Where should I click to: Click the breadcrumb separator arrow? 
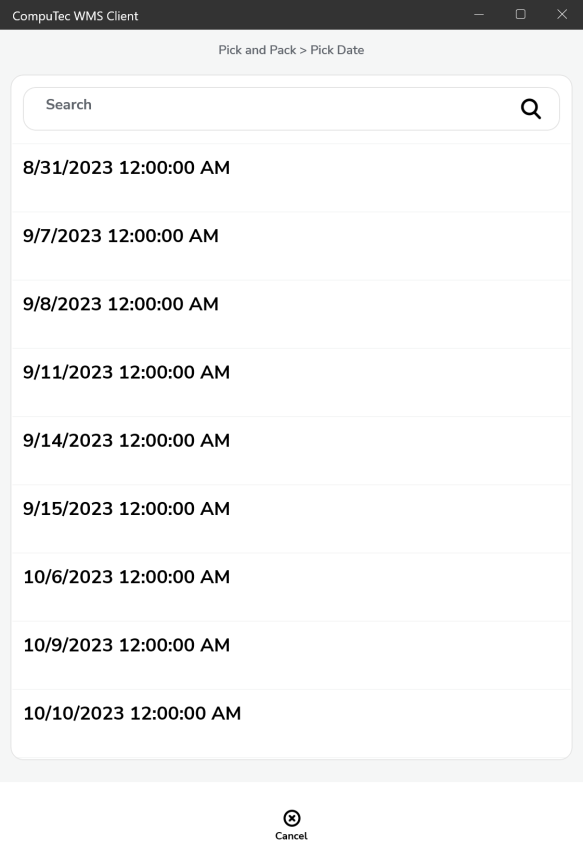303,51
